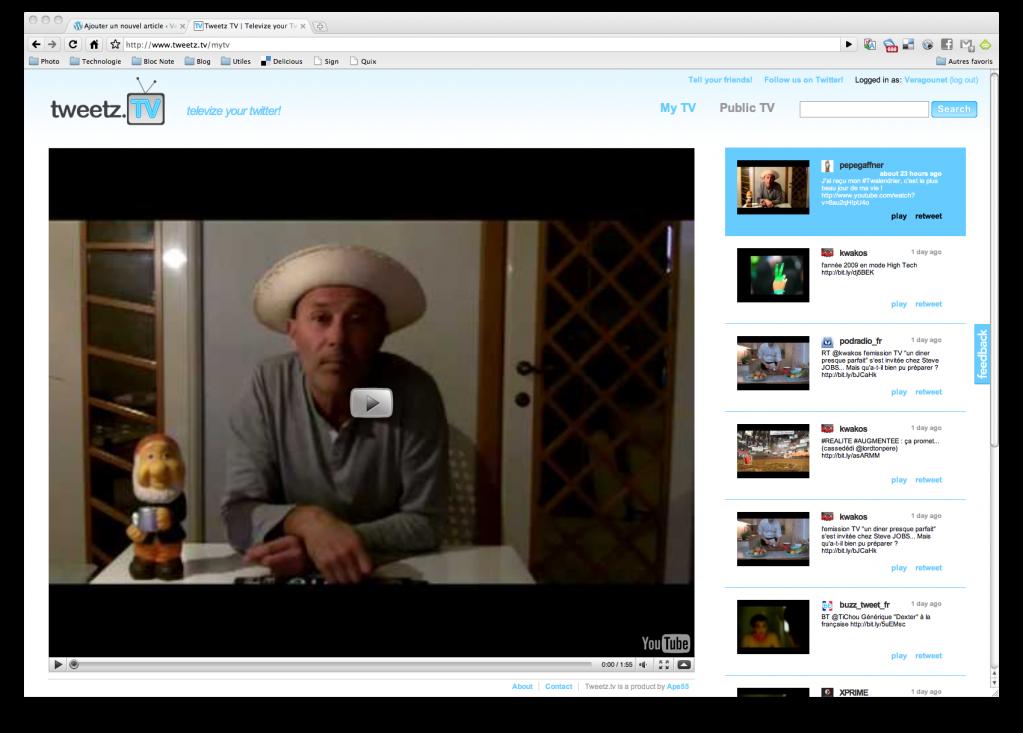Click the YouTube logo on the video

coord(665,644)
